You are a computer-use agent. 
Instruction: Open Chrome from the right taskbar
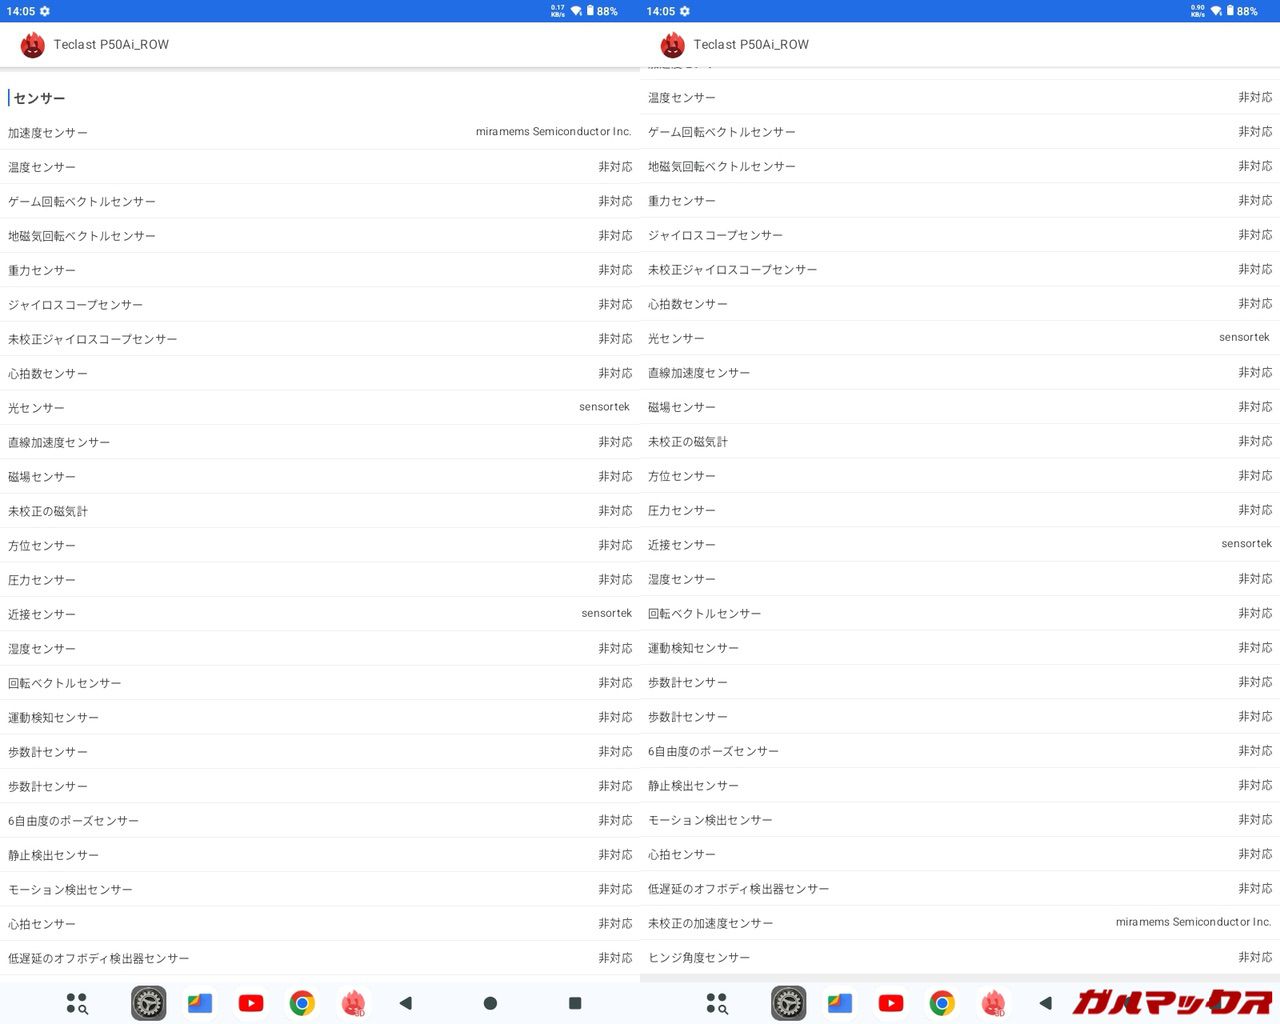click(942, 1003)
